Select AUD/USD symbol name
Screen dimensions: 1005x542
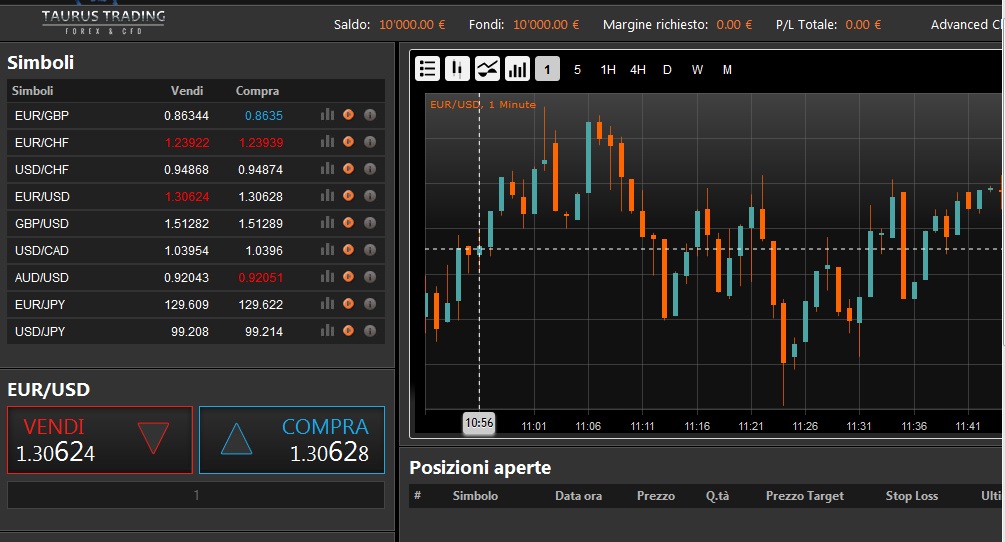click(42, 277)
